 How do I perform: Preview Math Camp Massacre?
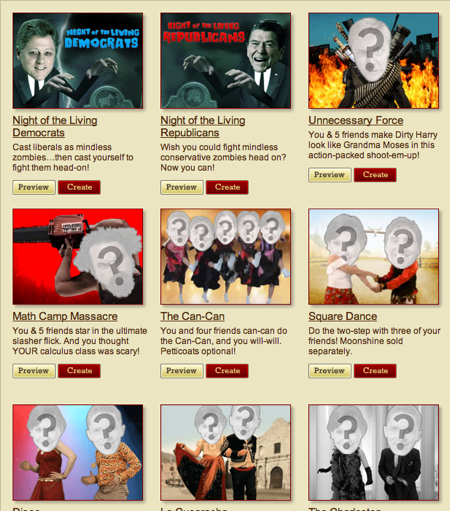[34, 371]
